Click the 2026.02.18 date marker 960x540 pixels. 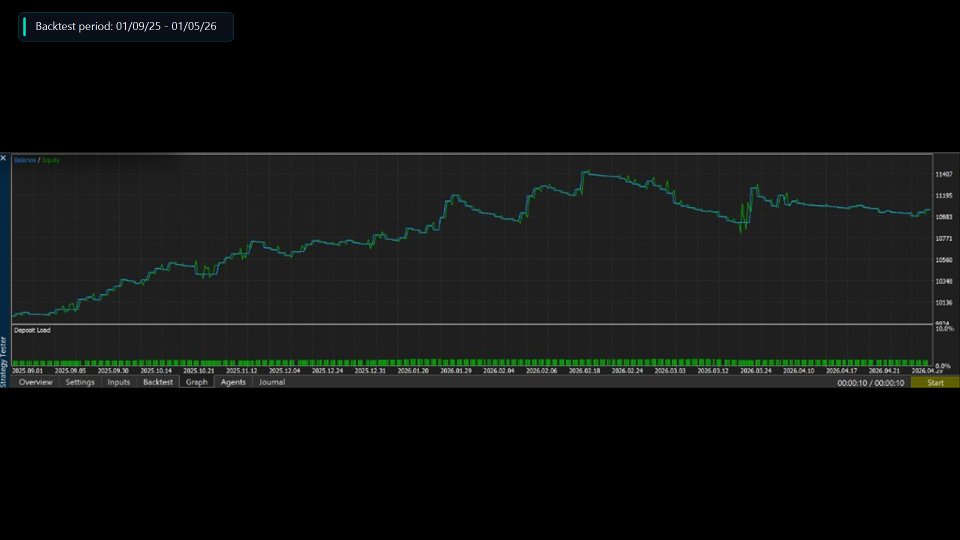(x=585, y=370)
